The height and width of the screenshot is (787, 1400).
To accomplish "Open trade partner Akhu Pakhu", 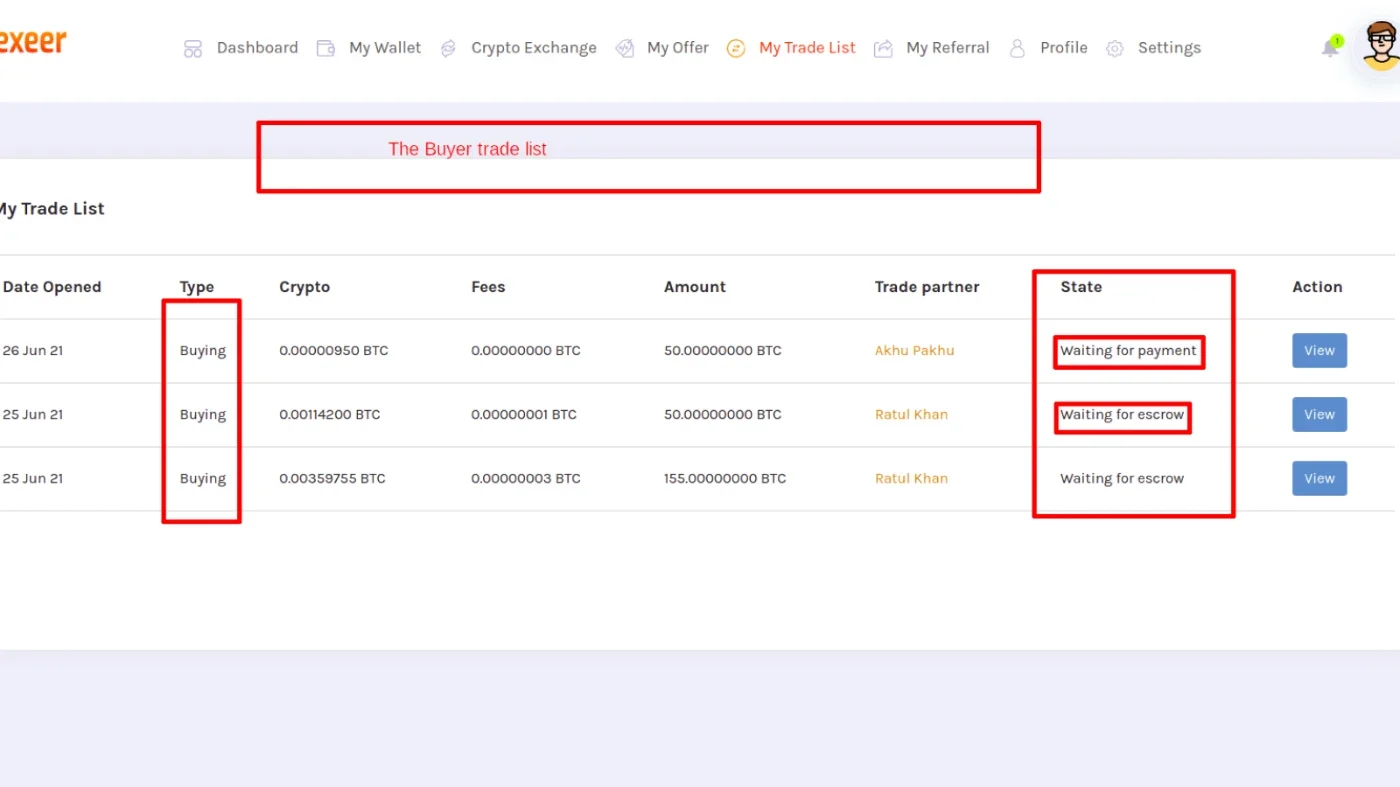I will [914, 351].
